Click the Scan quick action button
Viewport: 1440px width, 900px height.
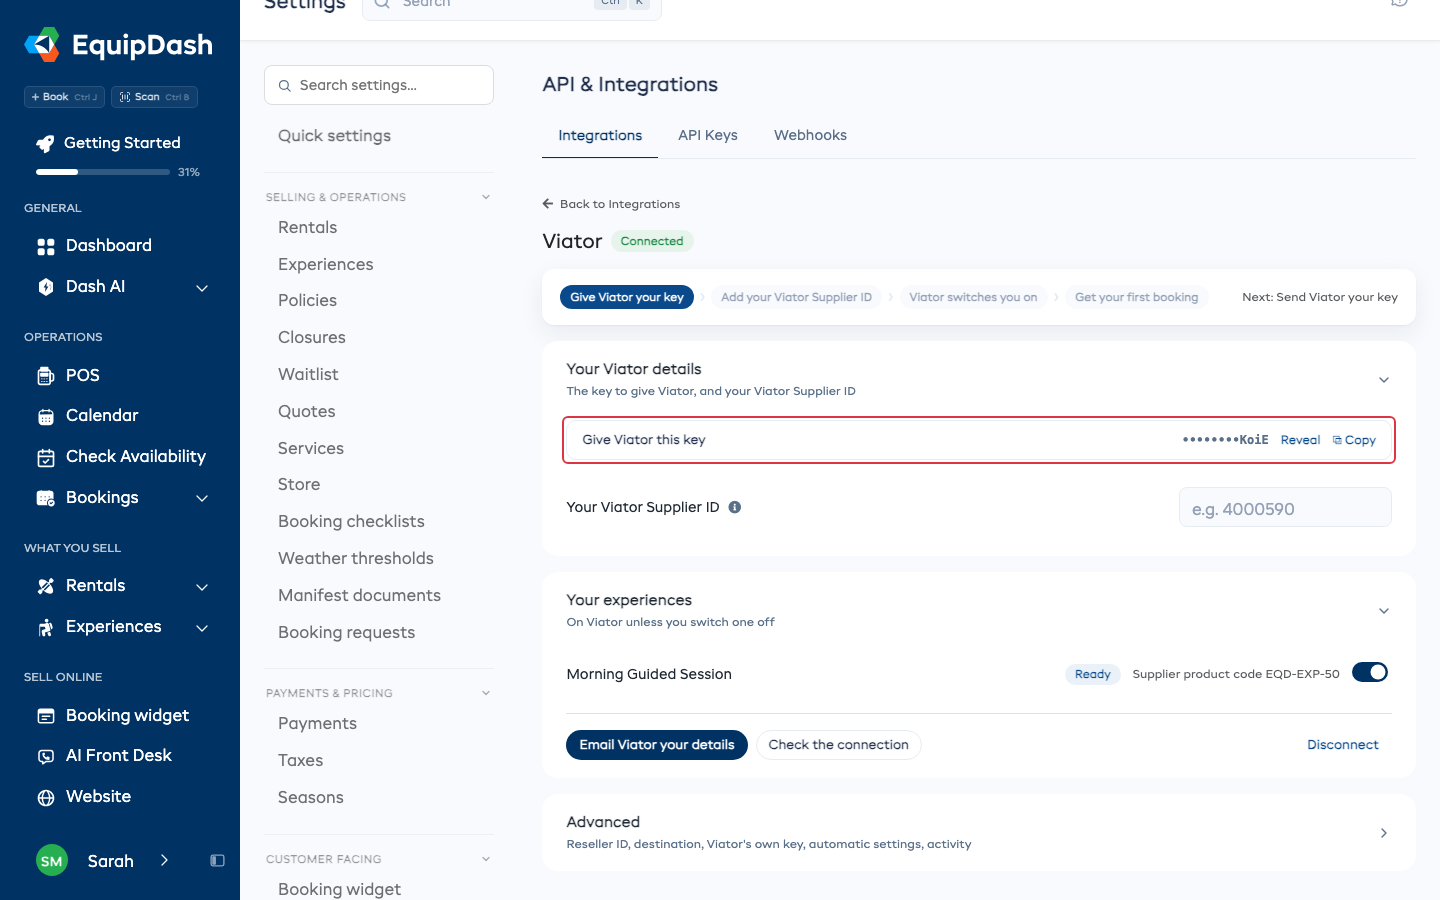(x=154, y=97)
